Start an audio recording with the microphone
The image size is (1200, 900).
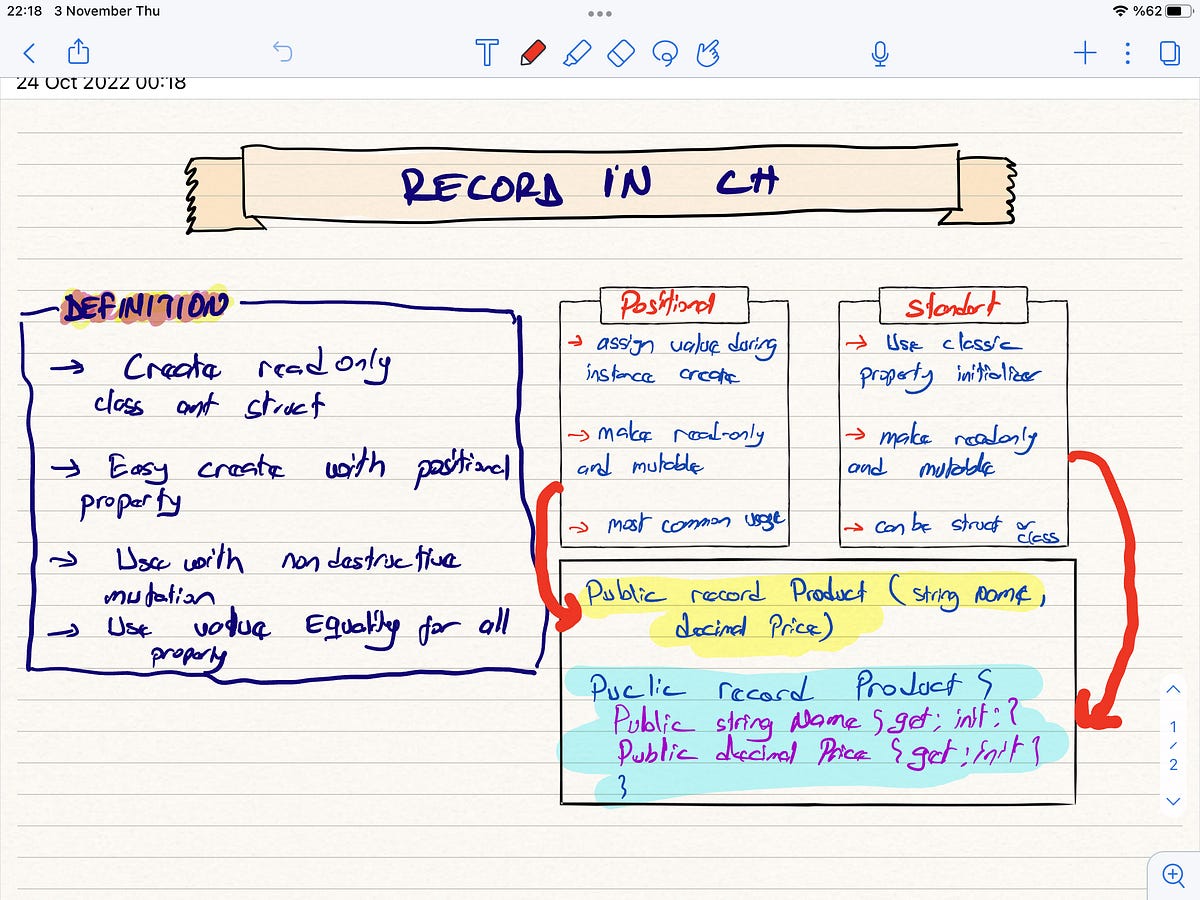pos(879,53)
